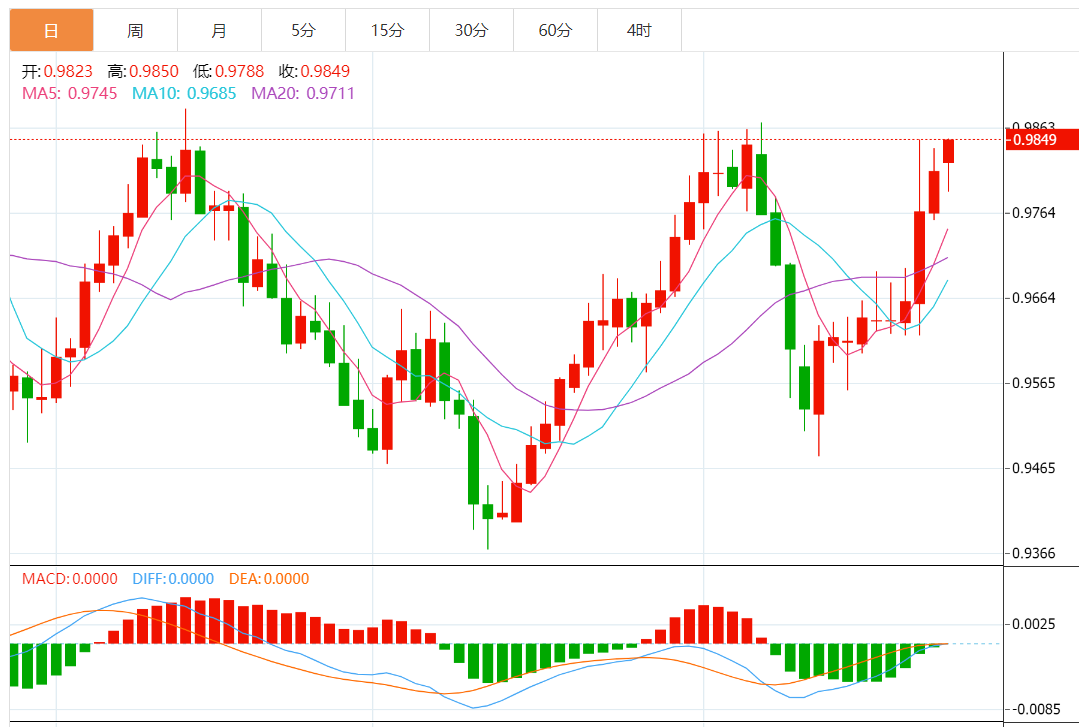
Task: Open the 4时 timeframe tab
Action: point(639,30)
